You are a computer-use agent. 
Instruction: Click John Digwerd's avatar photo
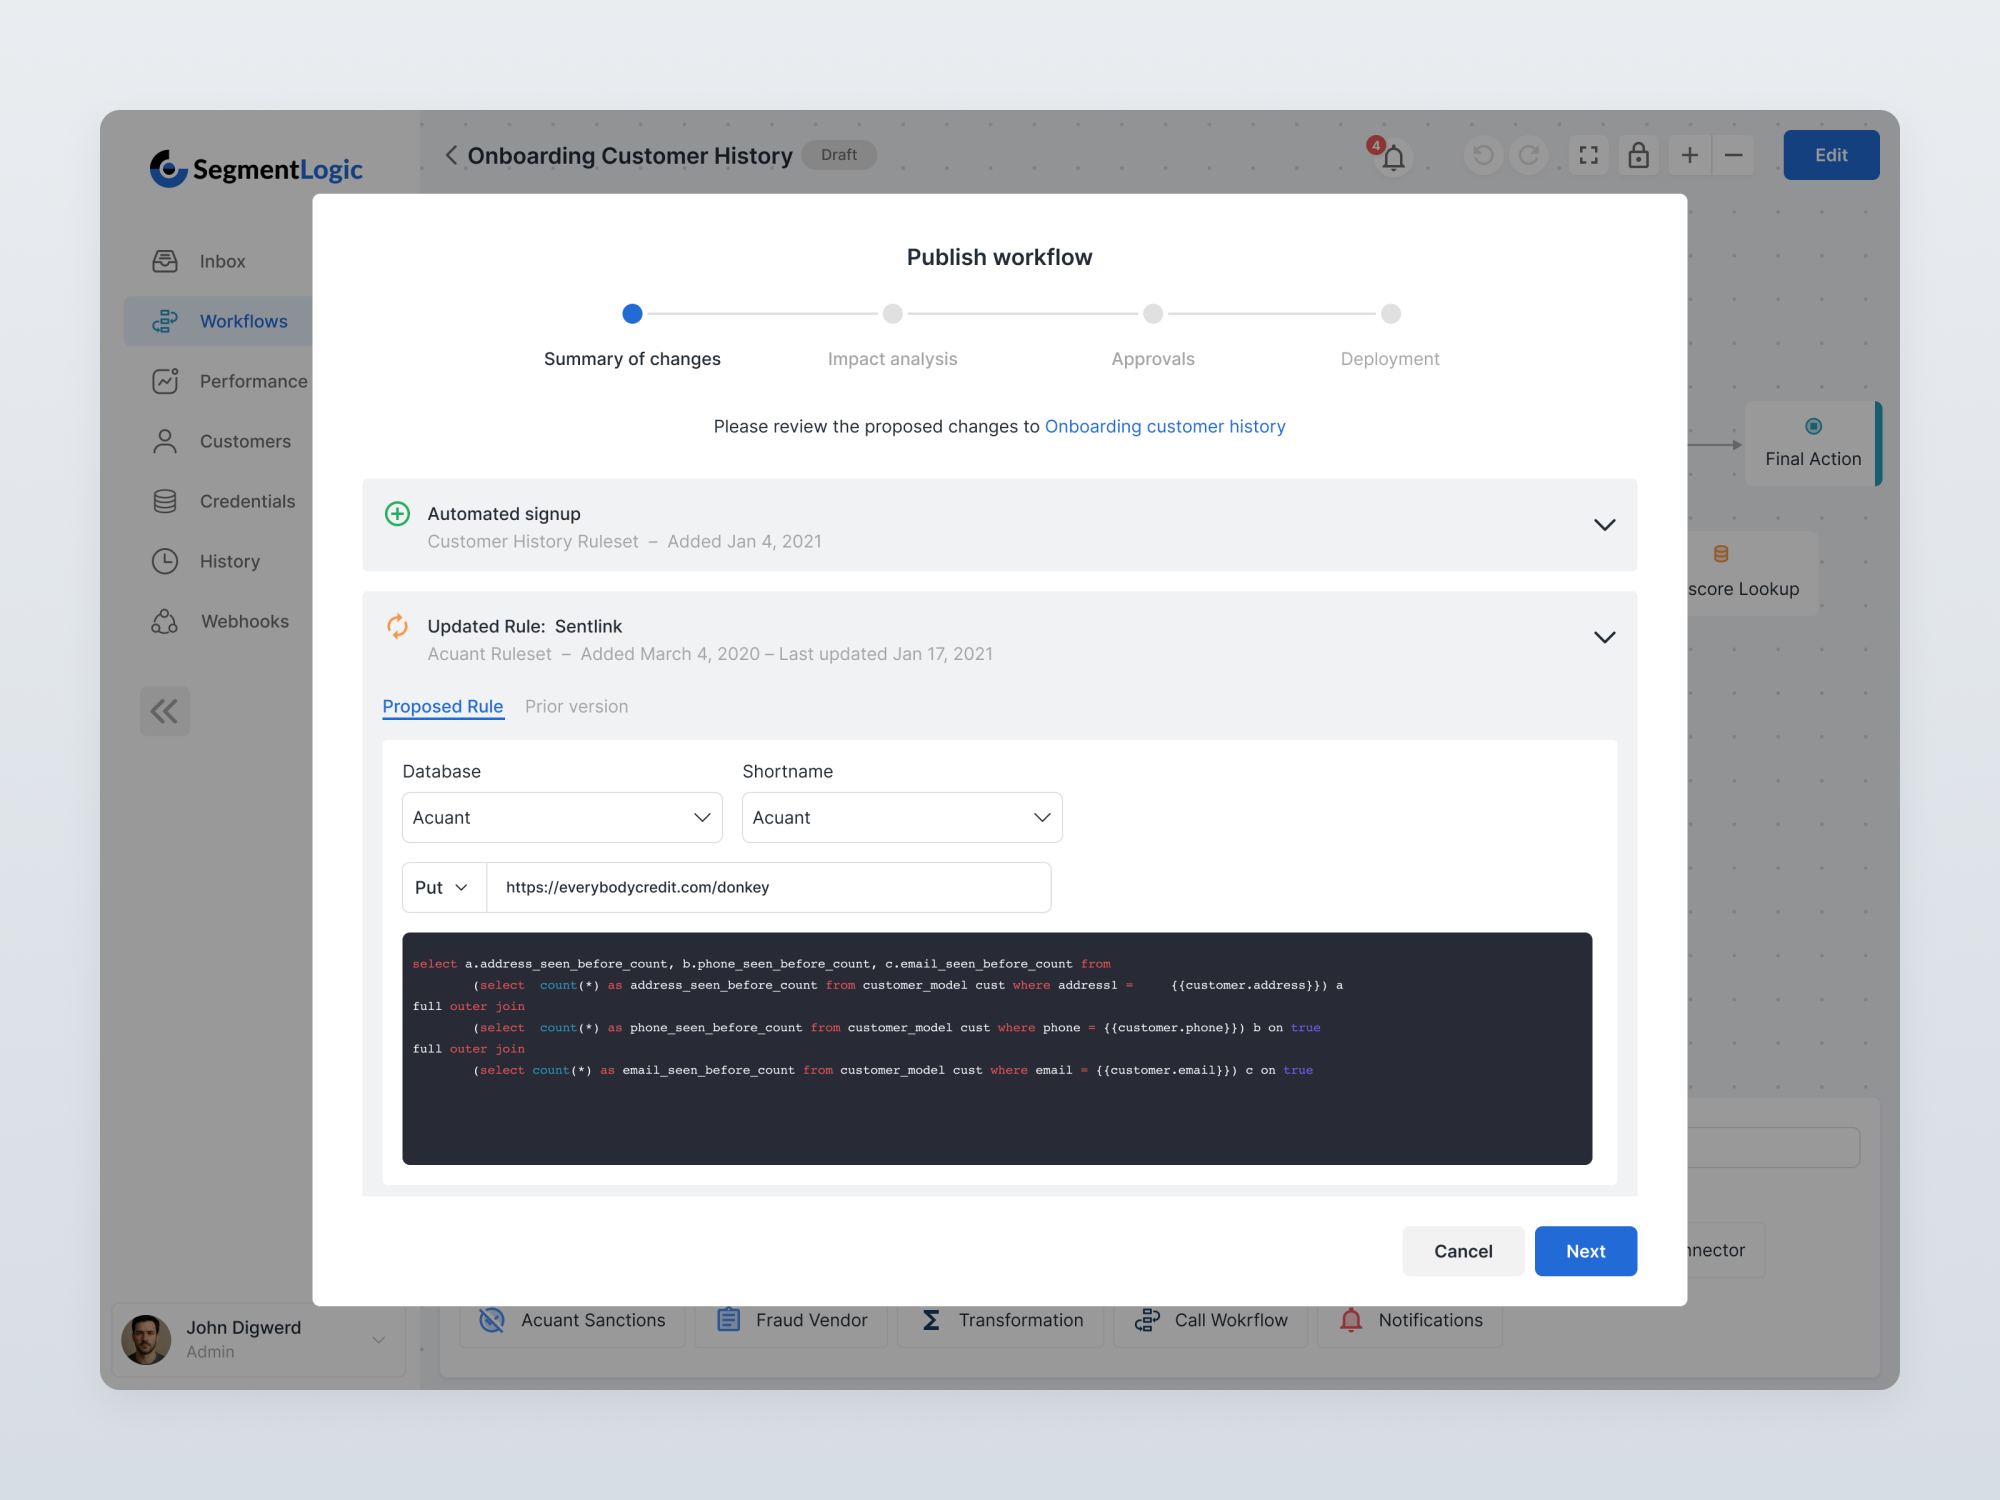147,1340
